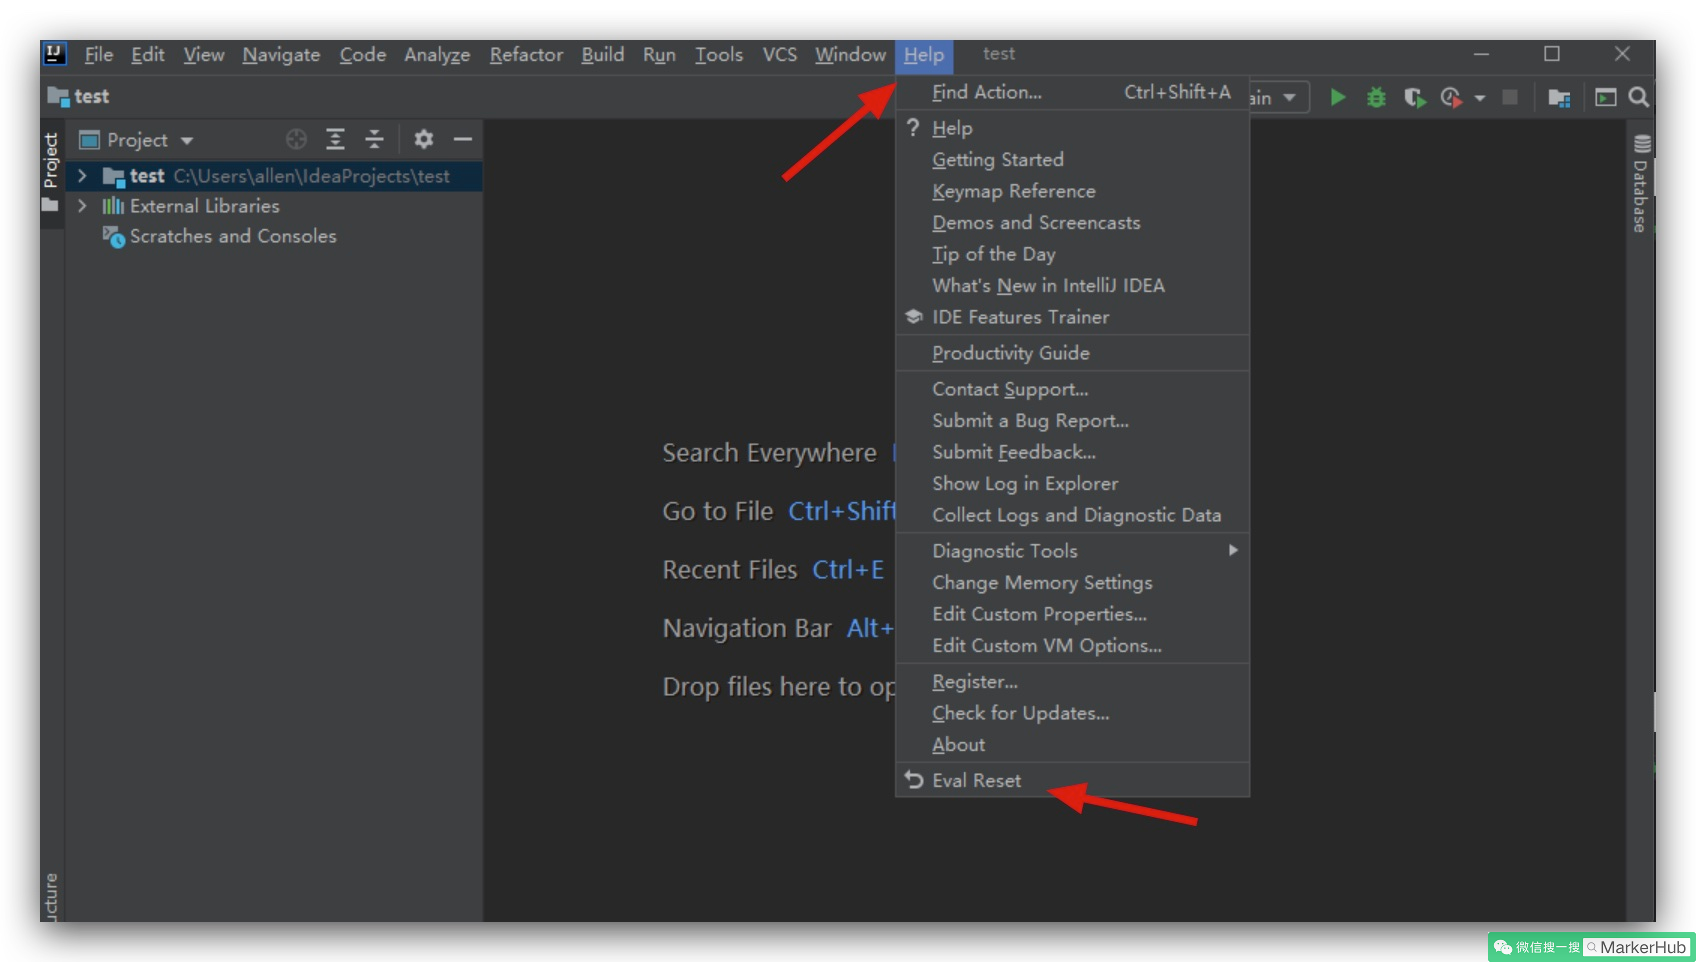Select Collect Logs and Diagnostic Data

(x=1072, y=515)
